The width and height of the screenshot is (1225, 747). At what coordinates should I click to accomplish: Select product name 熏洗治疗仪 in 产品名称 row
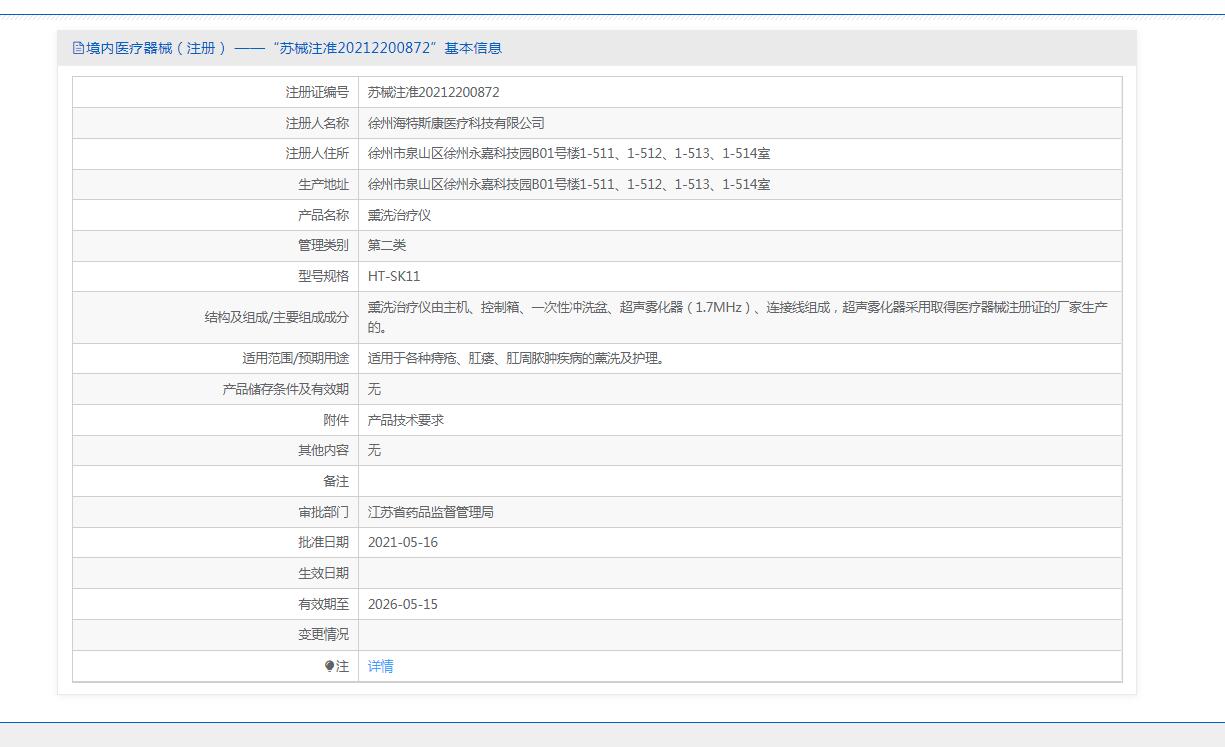tap(400, 215)
